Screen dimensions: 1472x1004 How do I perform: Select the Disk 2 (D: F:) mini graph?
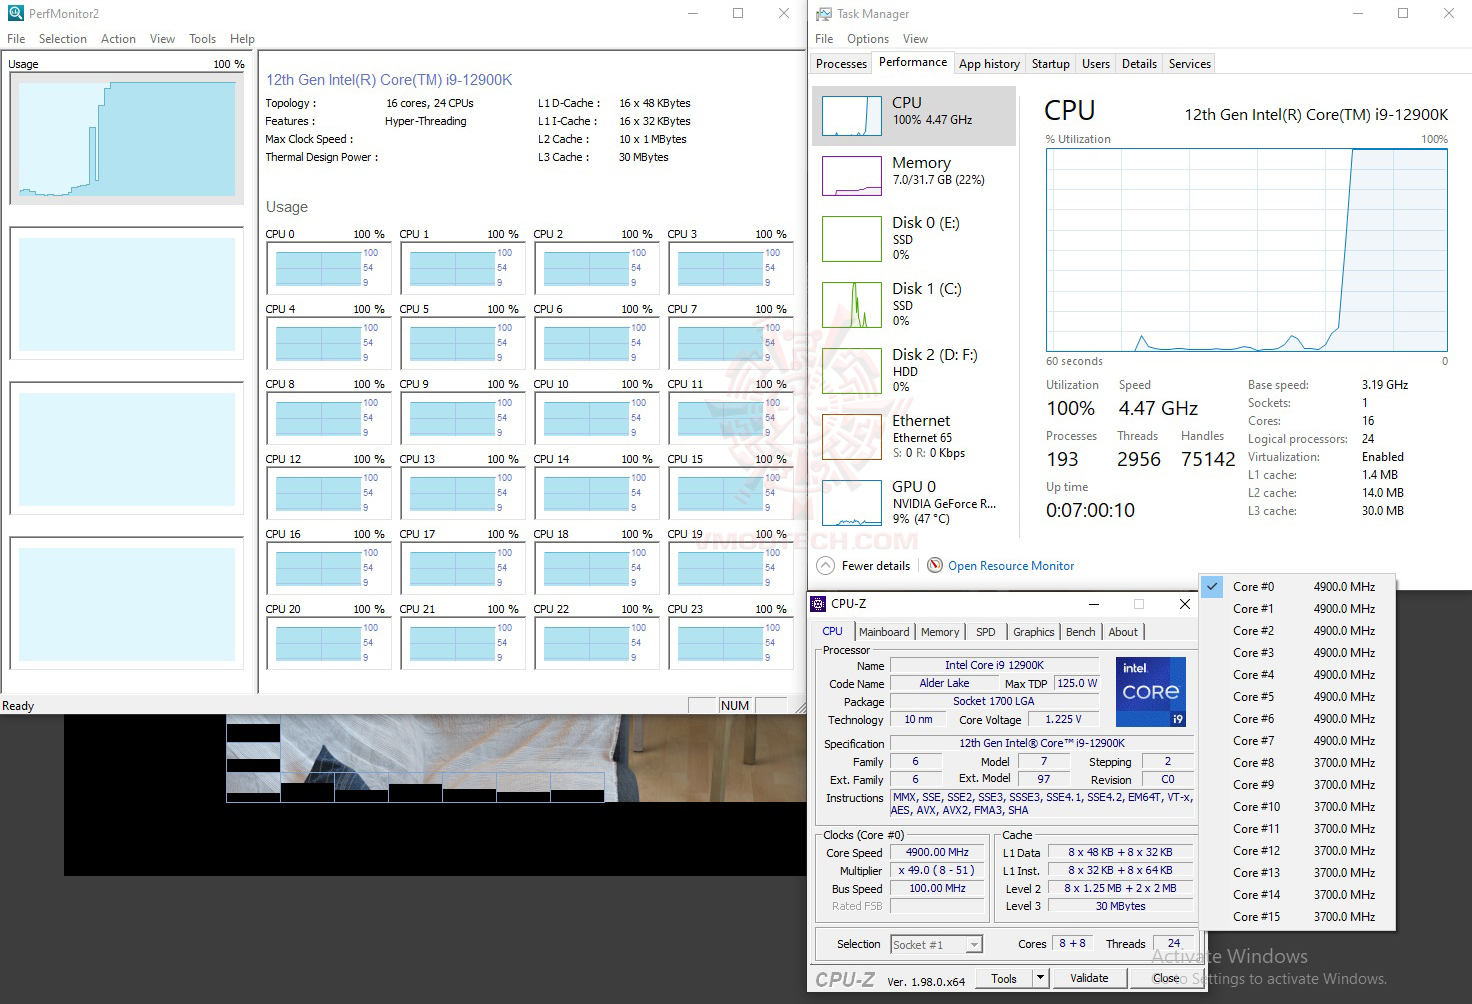coord(851,371)
